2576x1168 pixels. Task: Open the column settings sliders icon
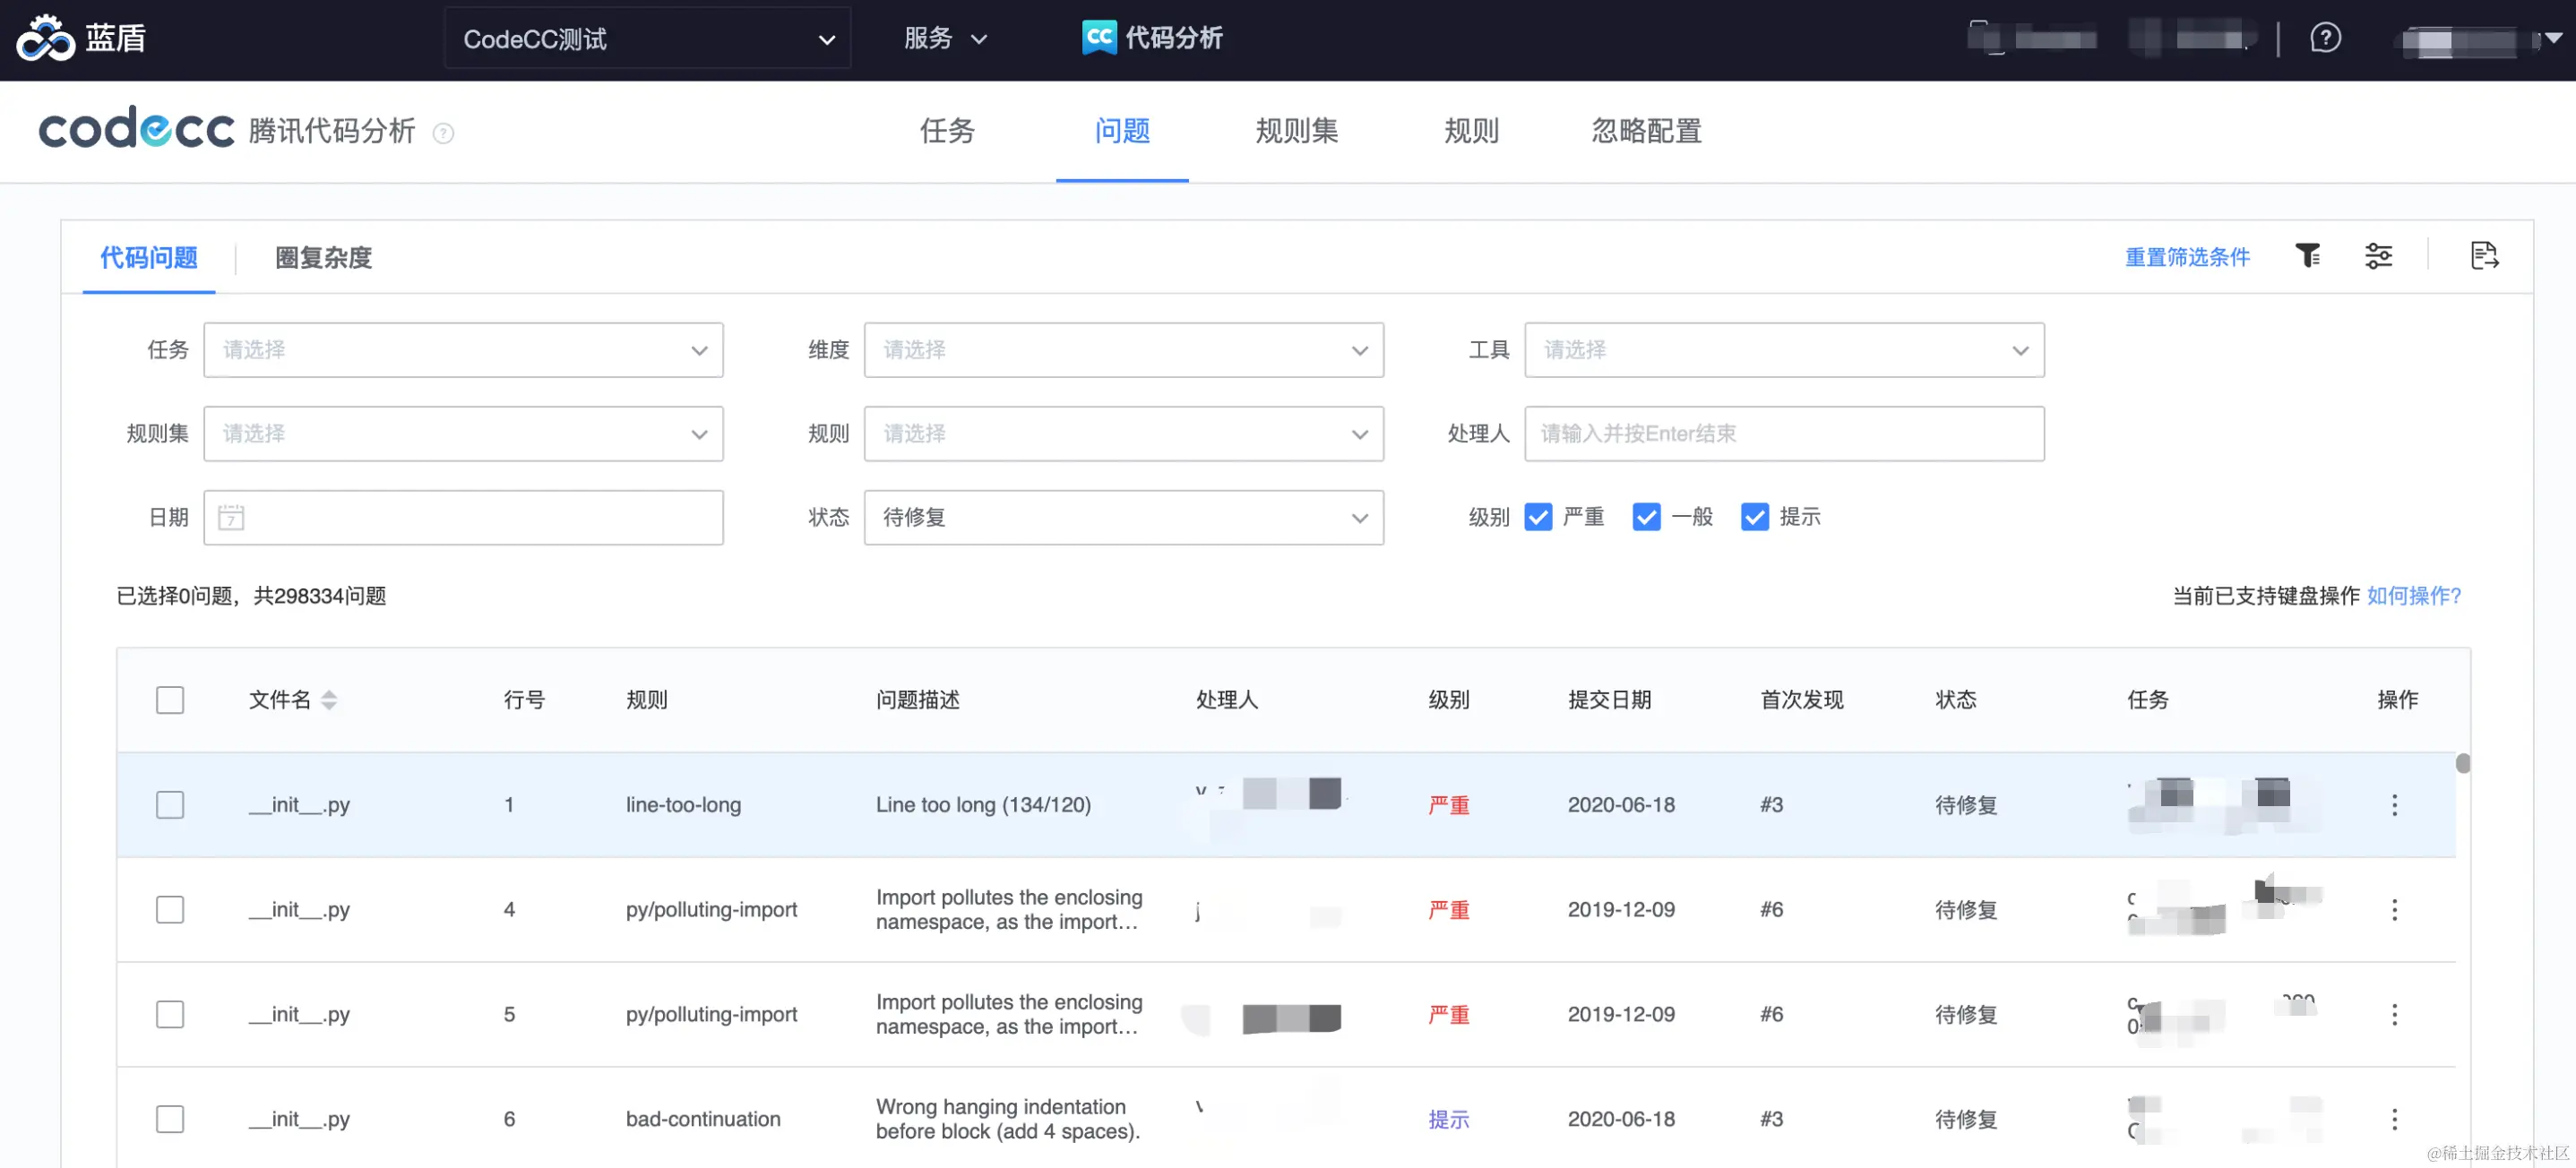click(x=2378, y=256)
